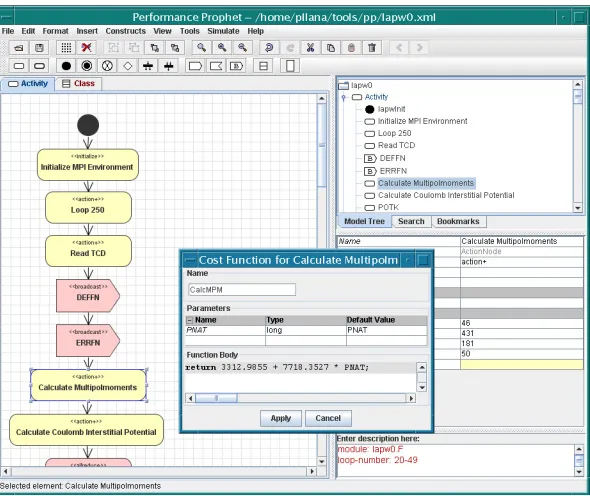Click the copy toolbar icon
The image size is (590, 496).
tap(331, 48)
